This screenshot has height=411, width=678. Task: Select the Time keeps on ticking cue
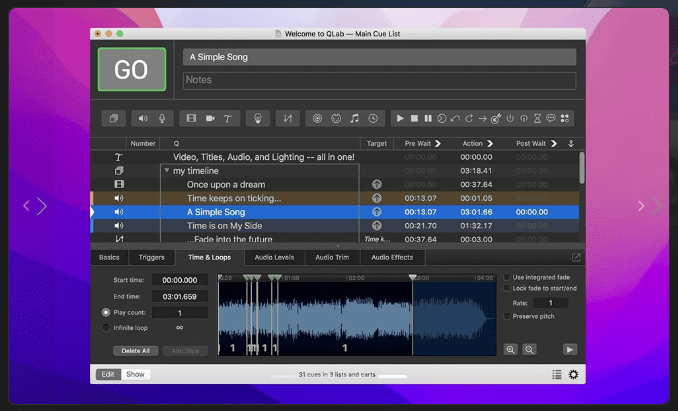[x=335, y=198]
